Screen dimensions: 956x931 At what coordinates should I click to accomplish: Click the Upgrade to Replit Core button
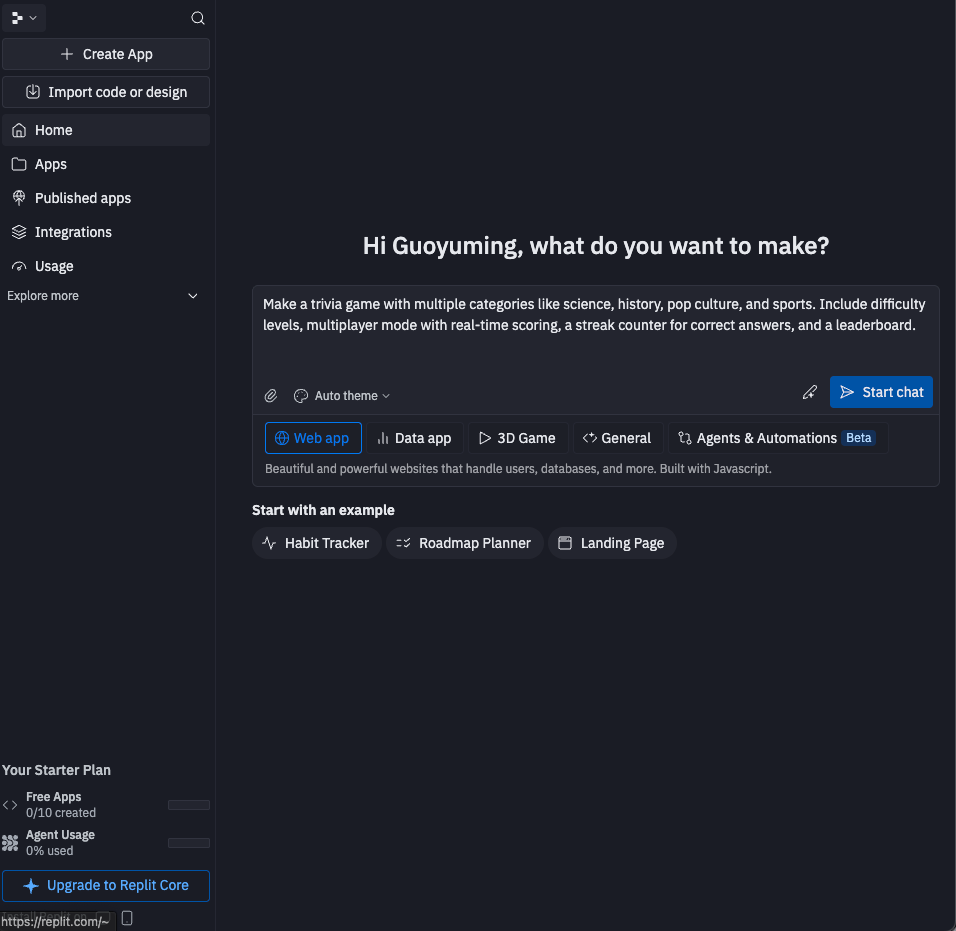click(106, 886)
